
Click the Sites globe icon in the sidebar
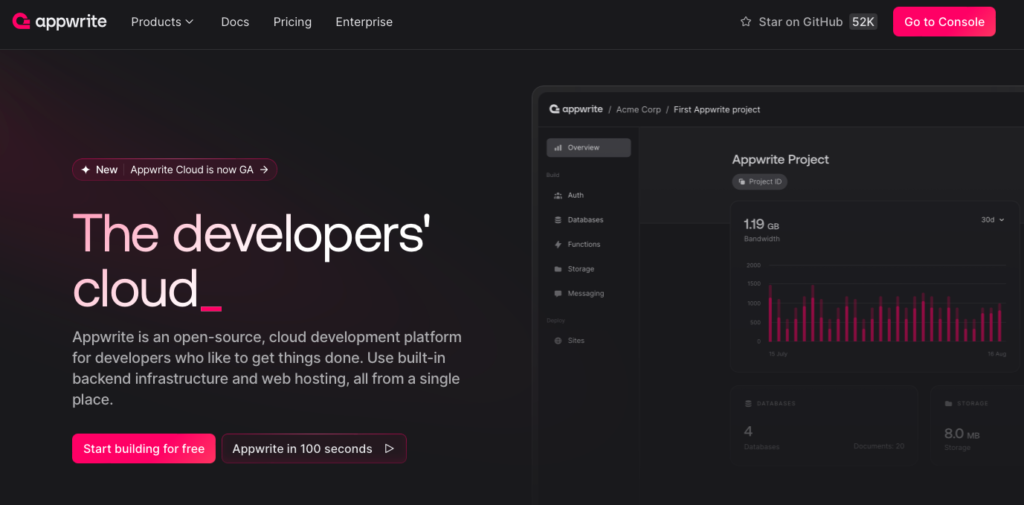558,341
